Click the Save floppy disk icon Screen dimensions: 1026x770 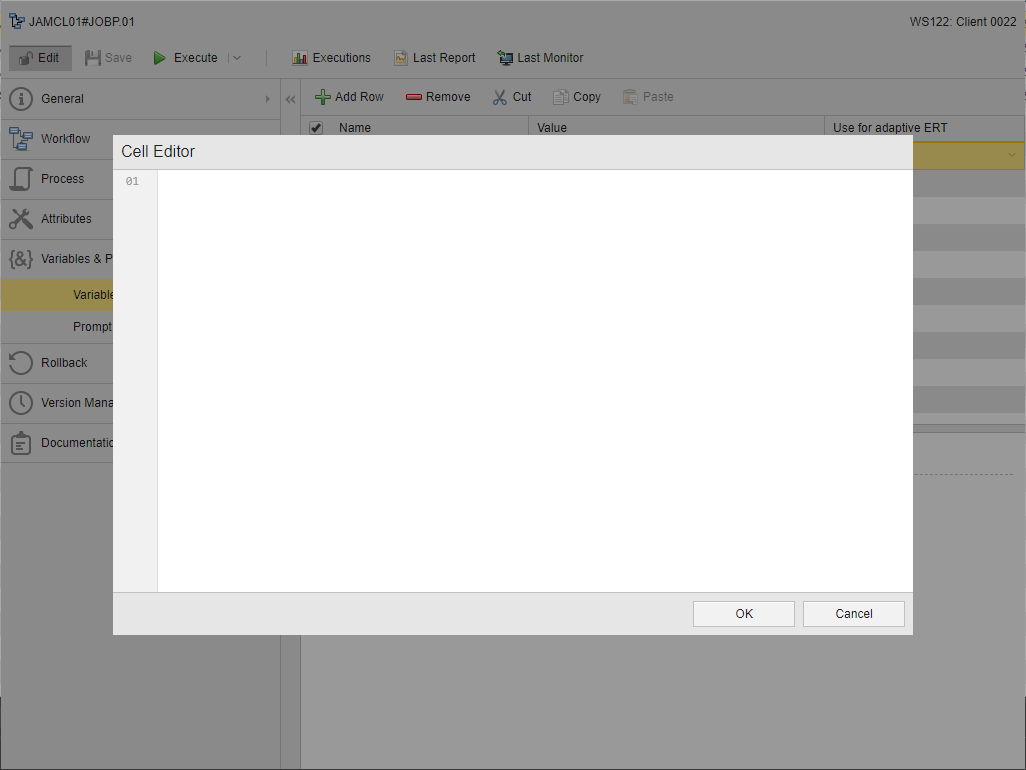[93, 58]
